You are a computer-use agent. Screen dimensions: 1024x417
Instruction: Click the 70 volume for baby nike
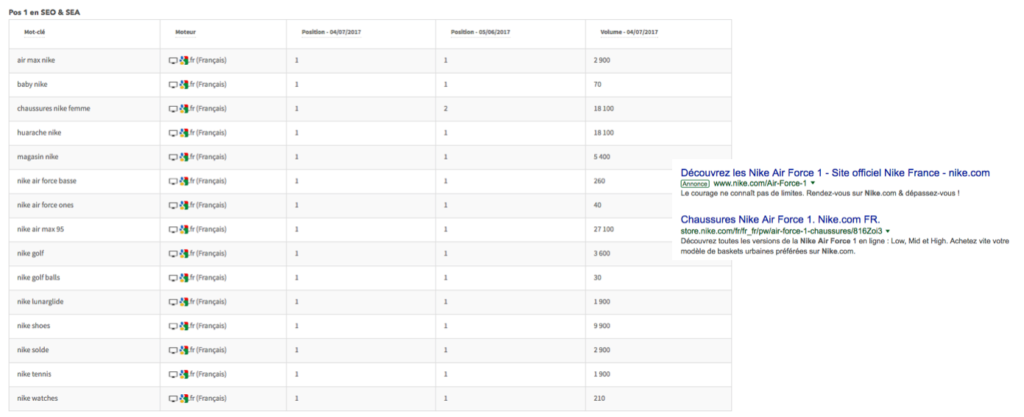[598, 84]
